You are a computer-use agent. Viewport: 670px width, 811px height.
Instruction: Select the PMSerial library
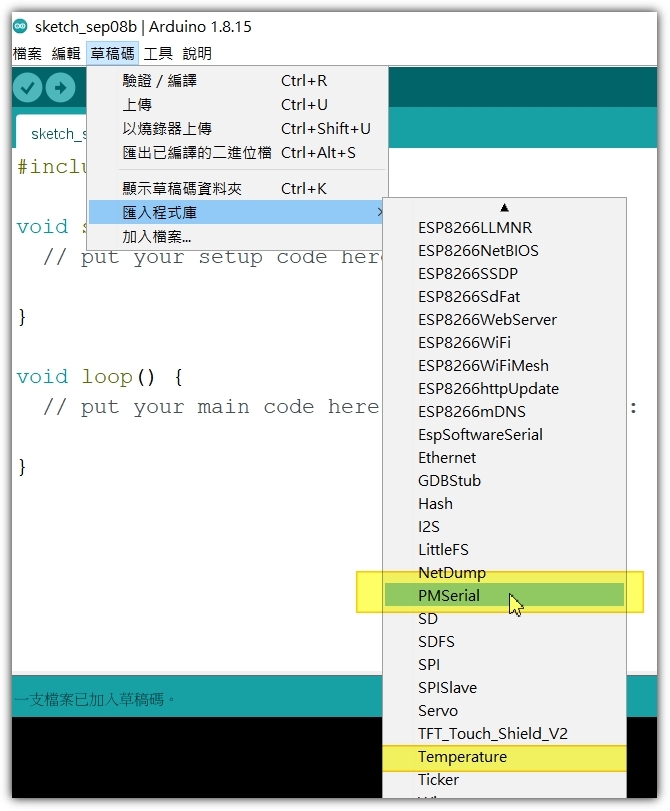click(x=449, y=596)
